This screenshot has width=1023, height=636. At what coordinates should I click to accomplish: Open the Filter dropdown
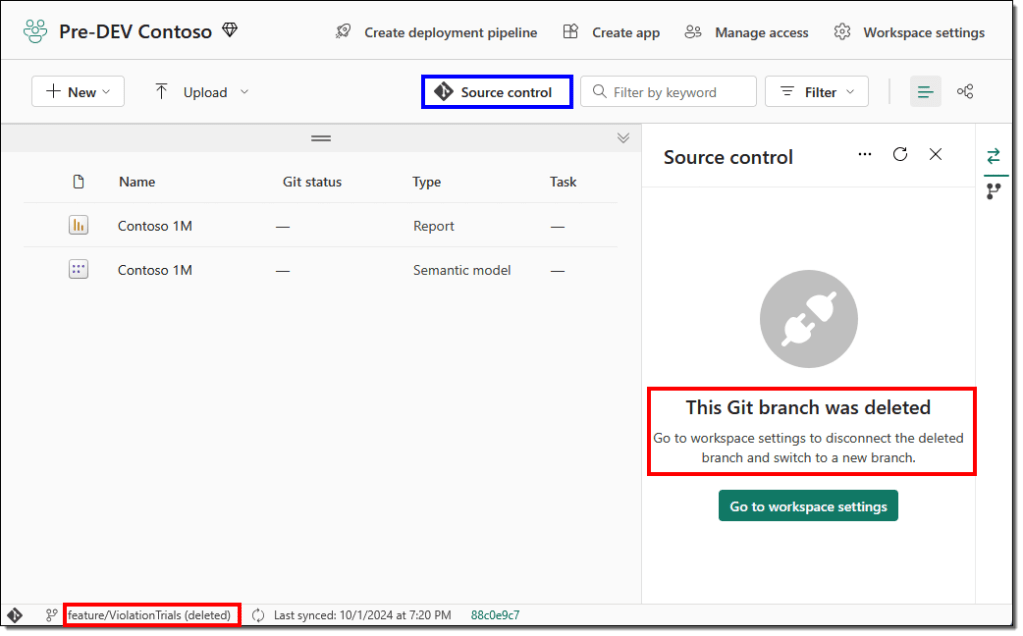816,92
